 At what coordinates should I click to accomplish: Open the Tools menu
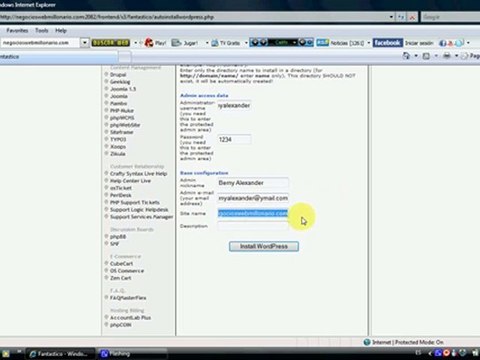[42, 30]
